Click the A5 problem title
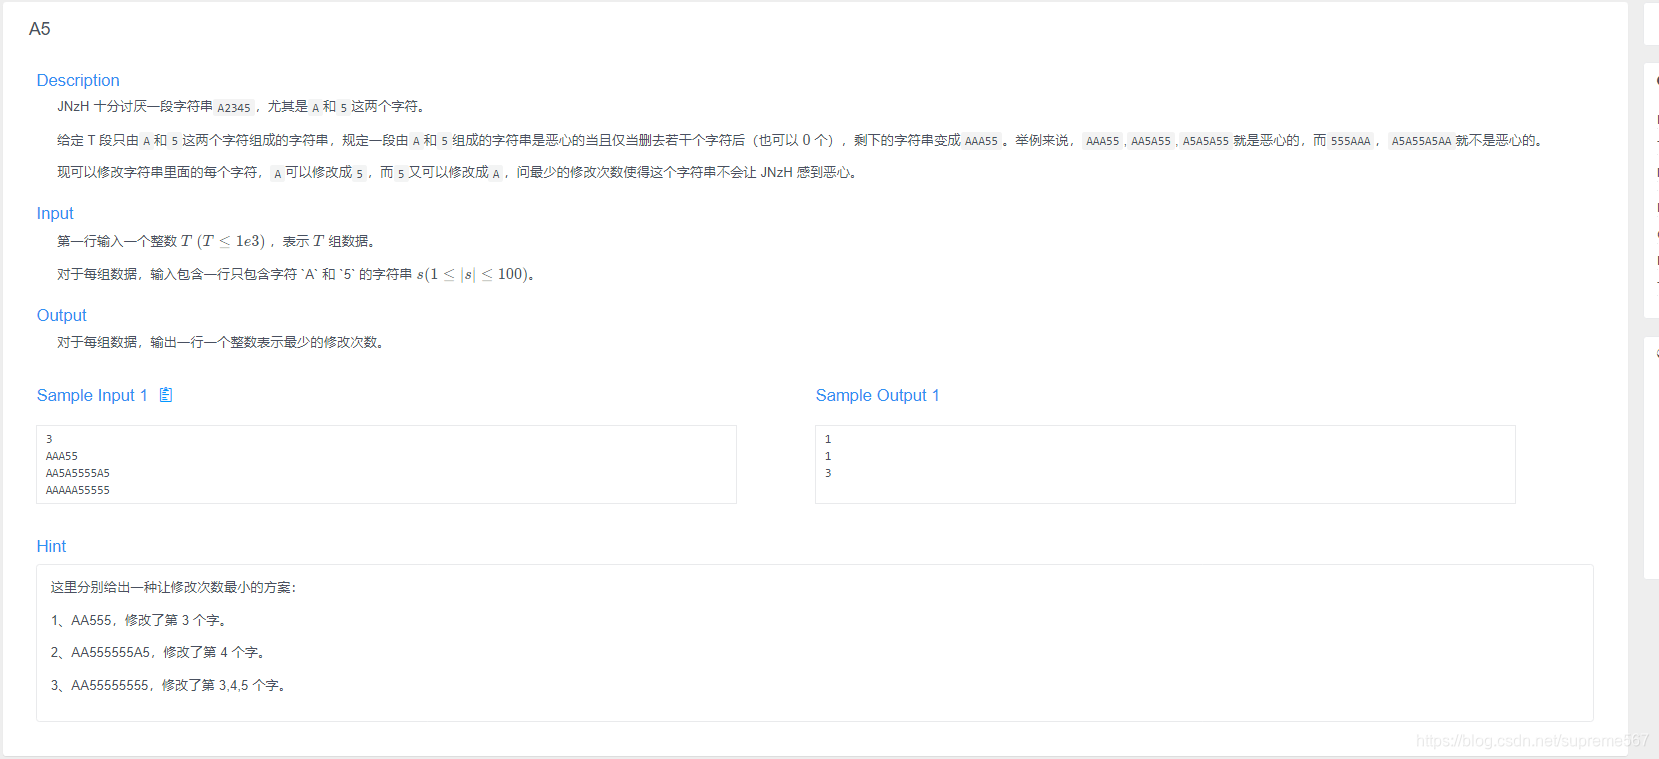The width and height of the screenshot is (1659, 759). click(40, 29)
